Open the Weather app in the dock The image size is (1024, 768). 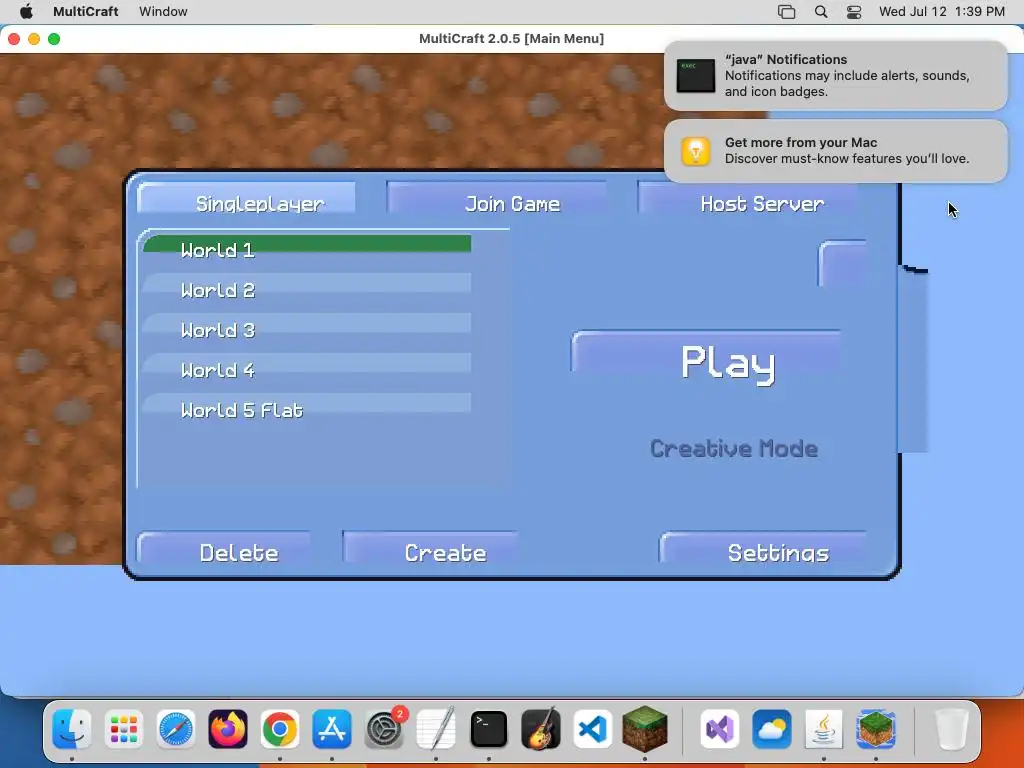click(772, 729)
